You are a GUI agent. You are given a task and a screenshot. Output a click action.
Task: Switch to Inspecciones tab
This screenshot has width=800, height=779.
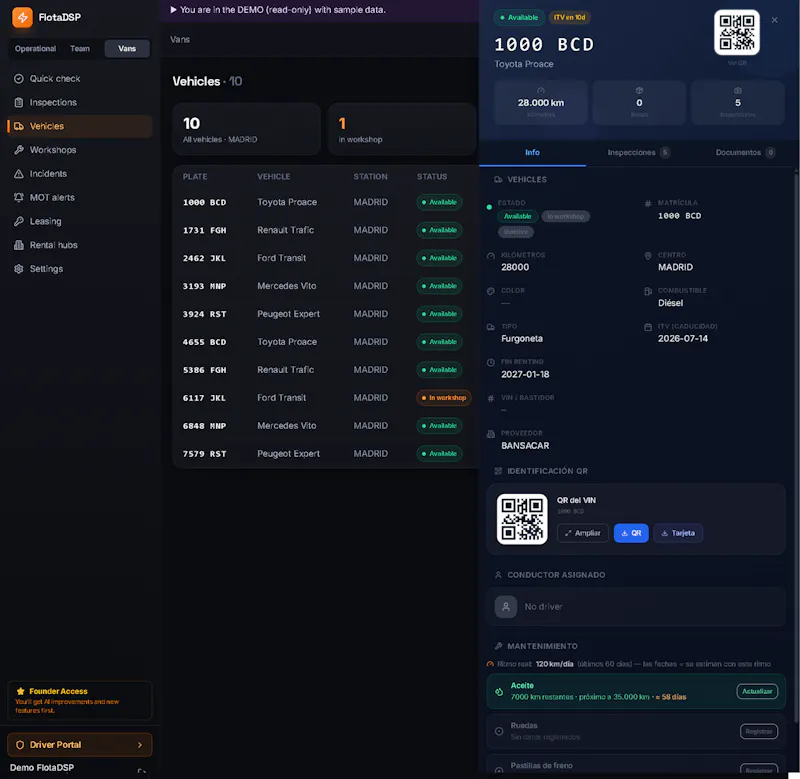click(638, 153)
